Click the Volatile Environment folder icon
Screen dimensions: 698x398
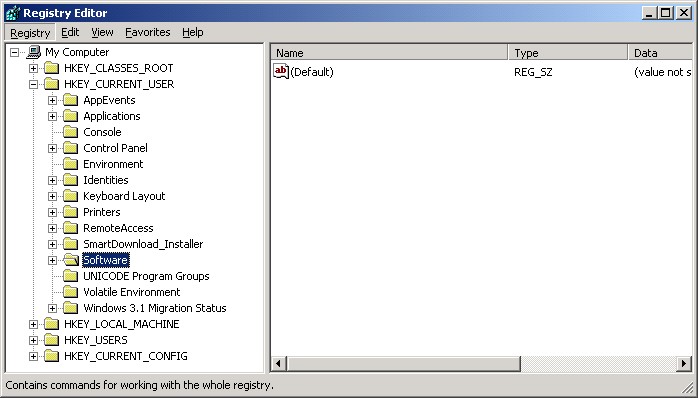pyautogui.click(x=71, y=292)
